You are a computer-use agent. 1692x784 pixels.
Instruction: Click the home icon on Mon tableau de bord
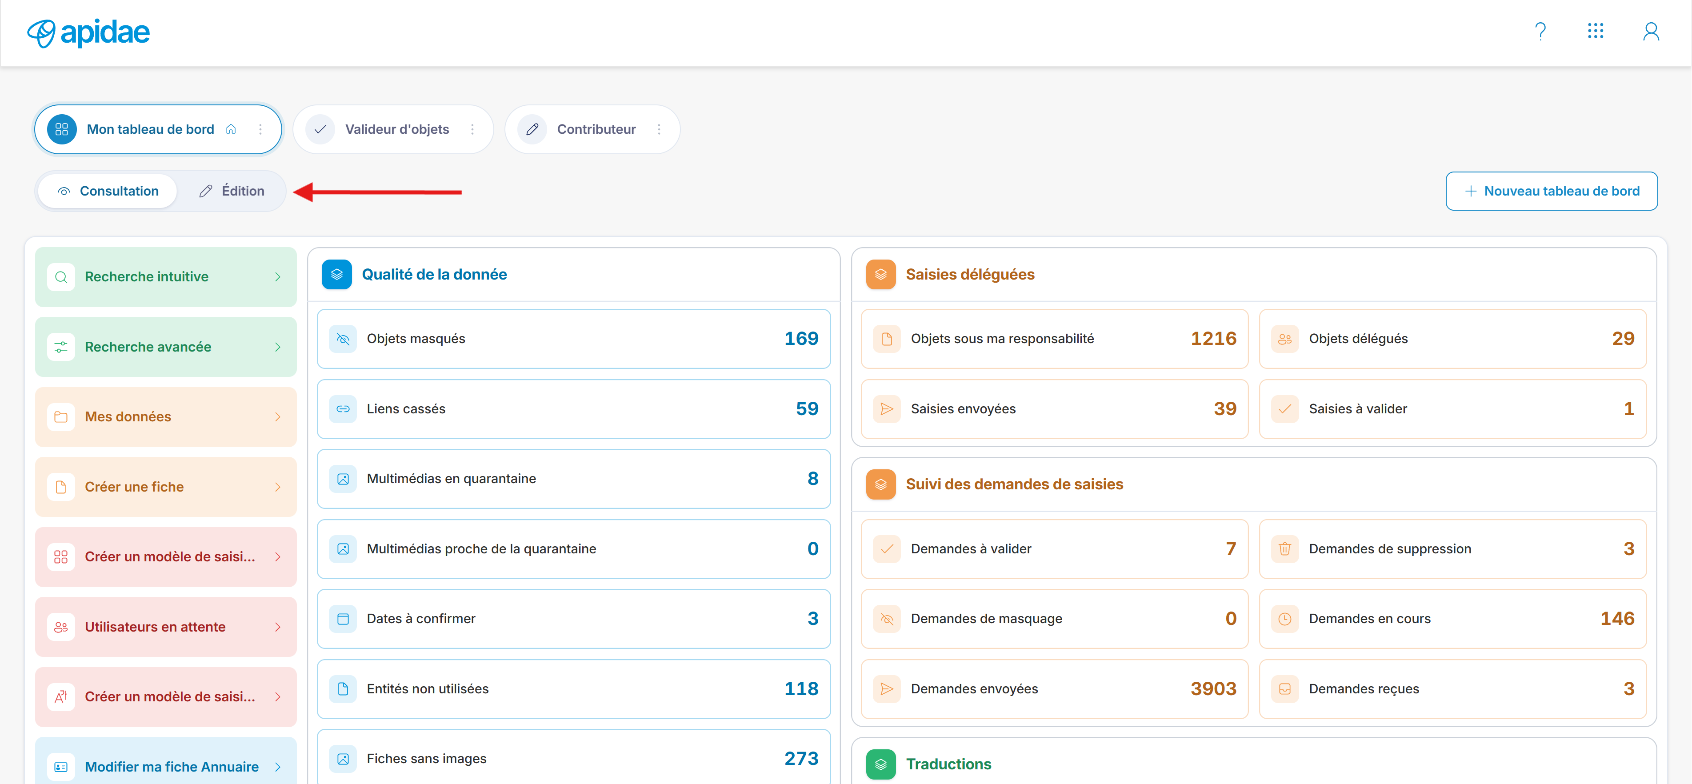click(x=231, y=129)
